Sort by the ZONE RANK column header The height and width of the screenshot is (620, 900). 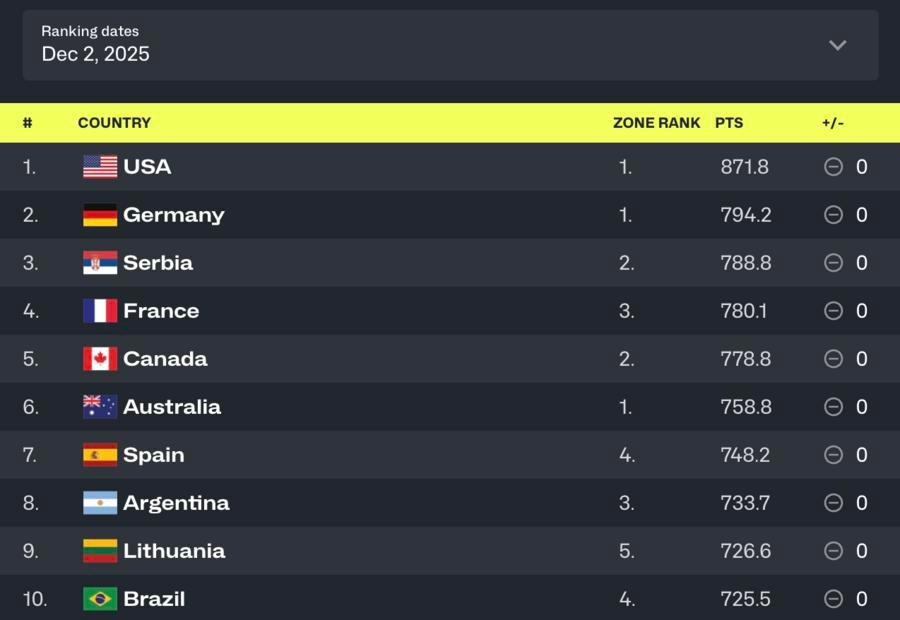coord(657,123)
